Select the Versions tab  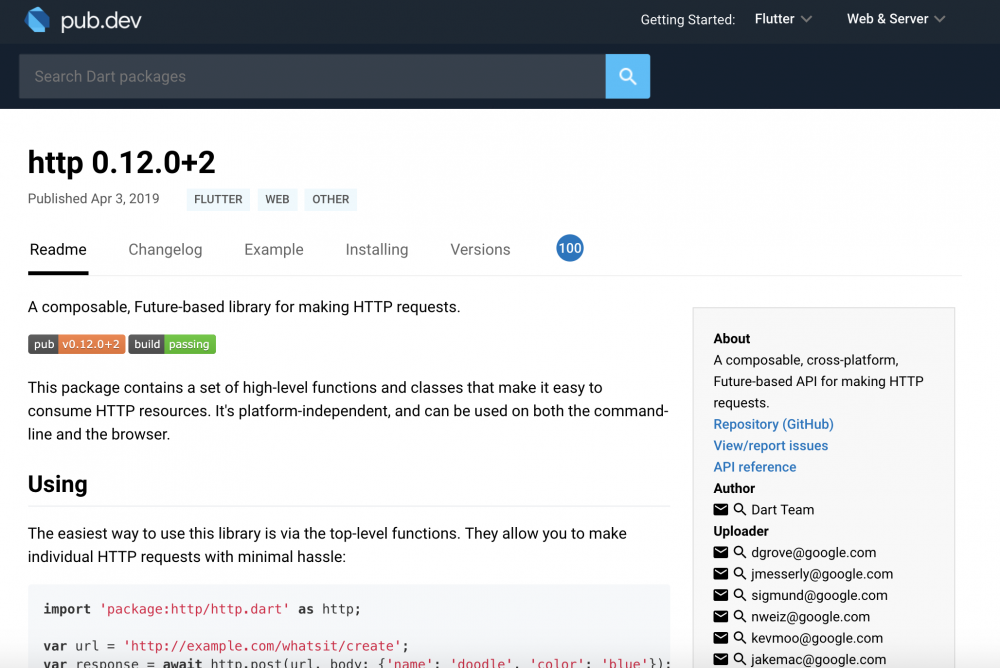point(480,250)
